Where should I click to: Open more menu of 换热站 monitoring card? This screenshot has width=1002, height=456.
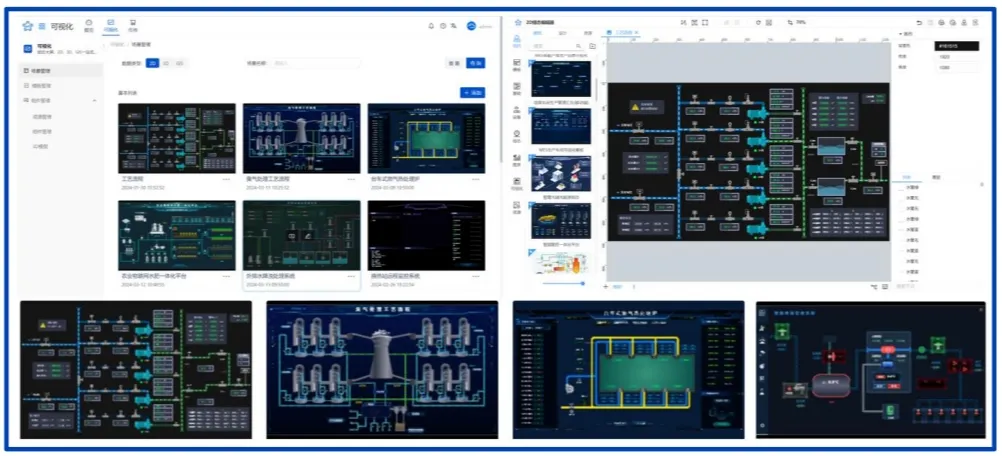[476, 277]
